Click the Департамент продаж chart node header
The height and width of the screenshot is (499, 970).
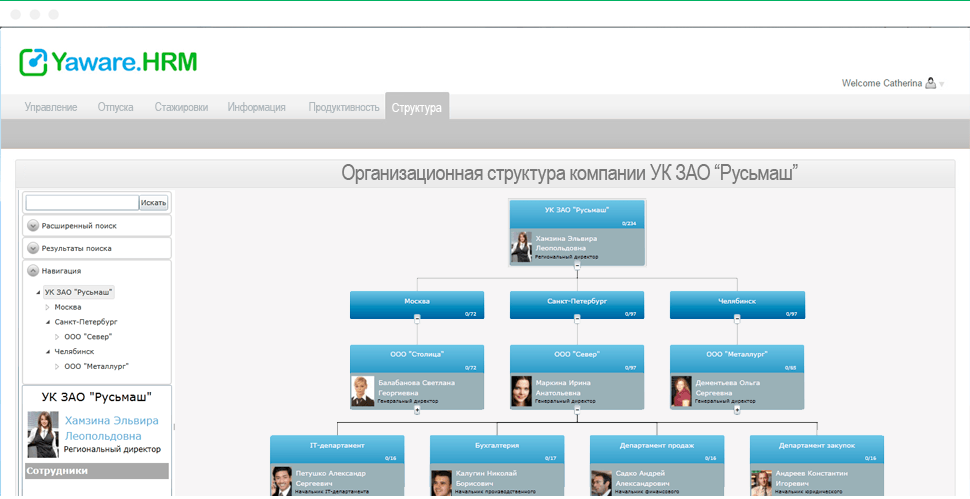tap(657, 450)
